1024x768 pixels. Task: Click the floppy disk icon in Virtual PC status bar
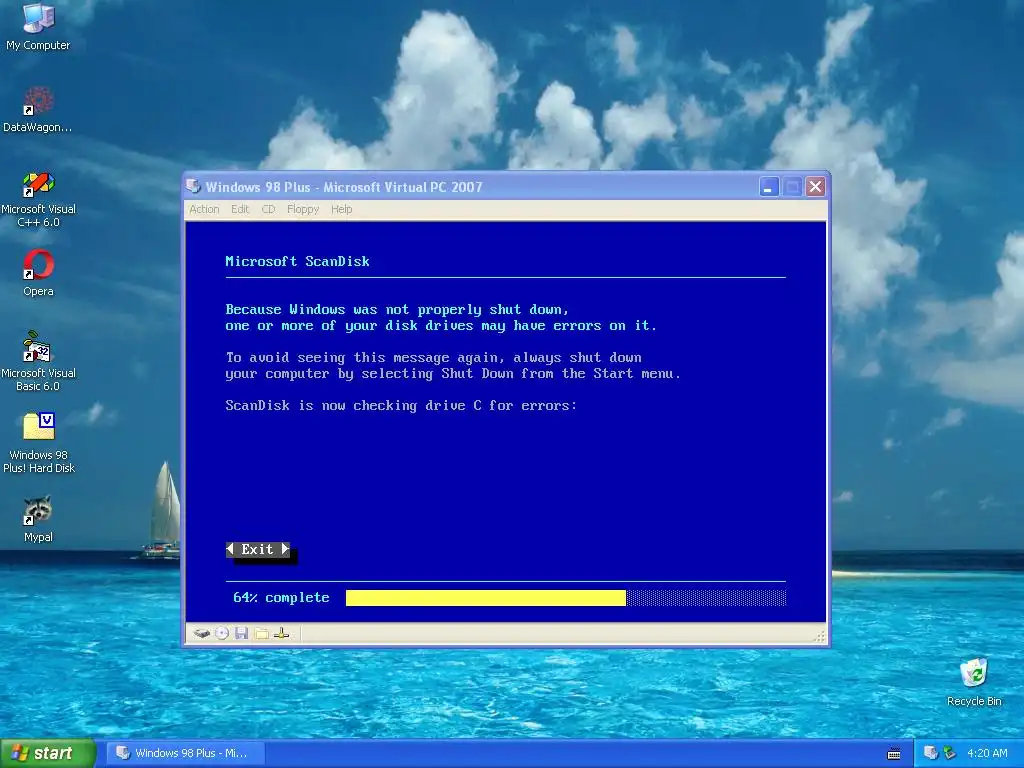coord(242,633)
